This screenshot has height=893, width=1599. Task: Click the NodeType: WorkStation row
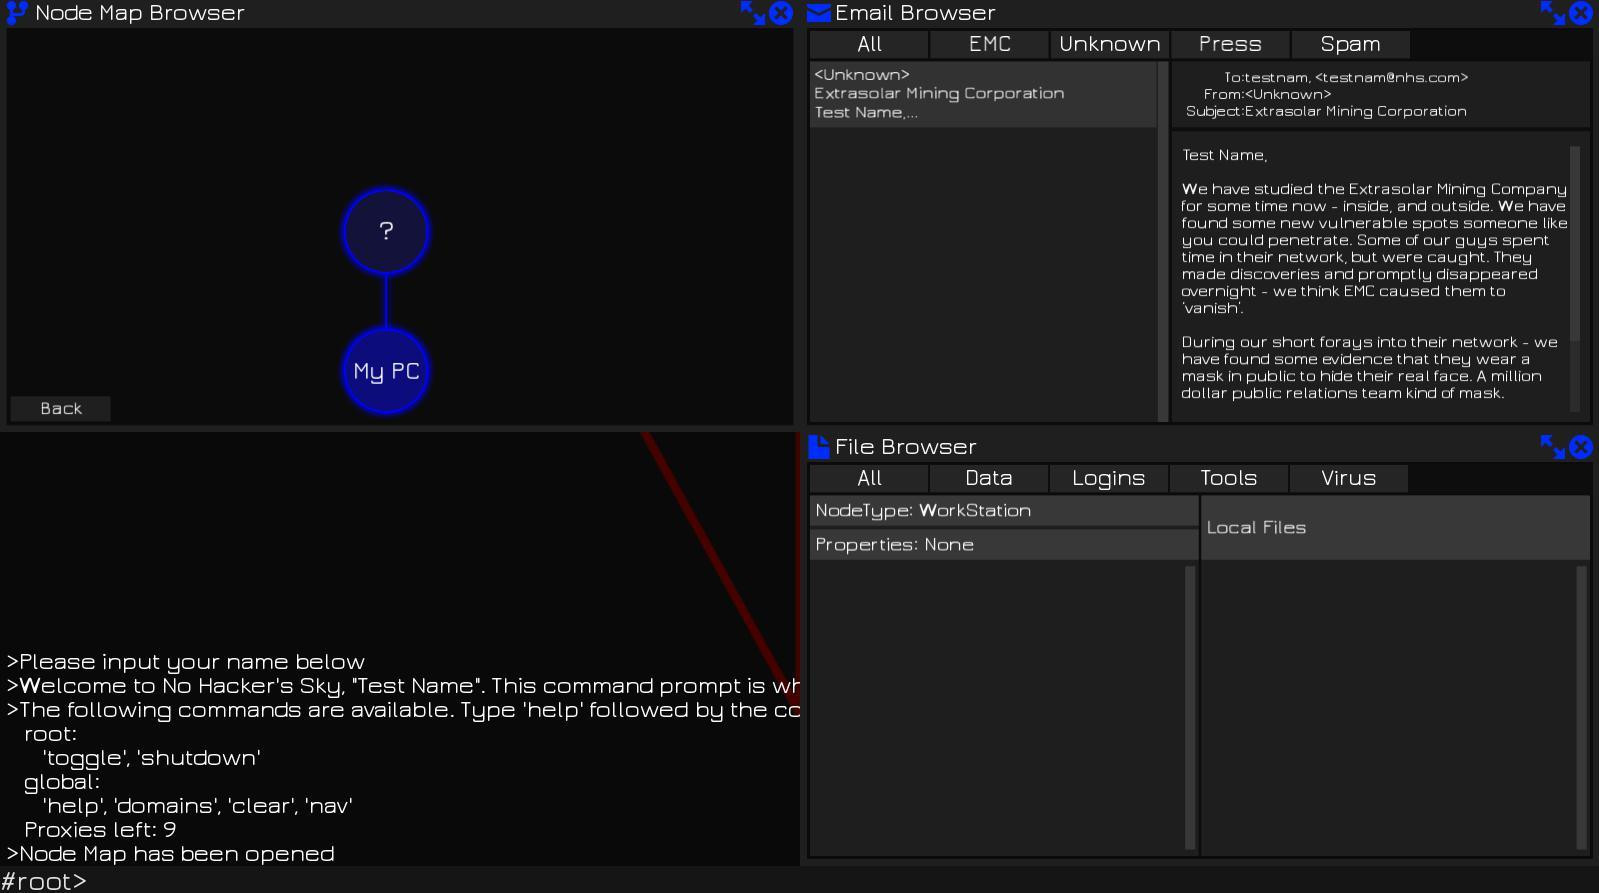pyautogui.click(x=1004, y=510)
